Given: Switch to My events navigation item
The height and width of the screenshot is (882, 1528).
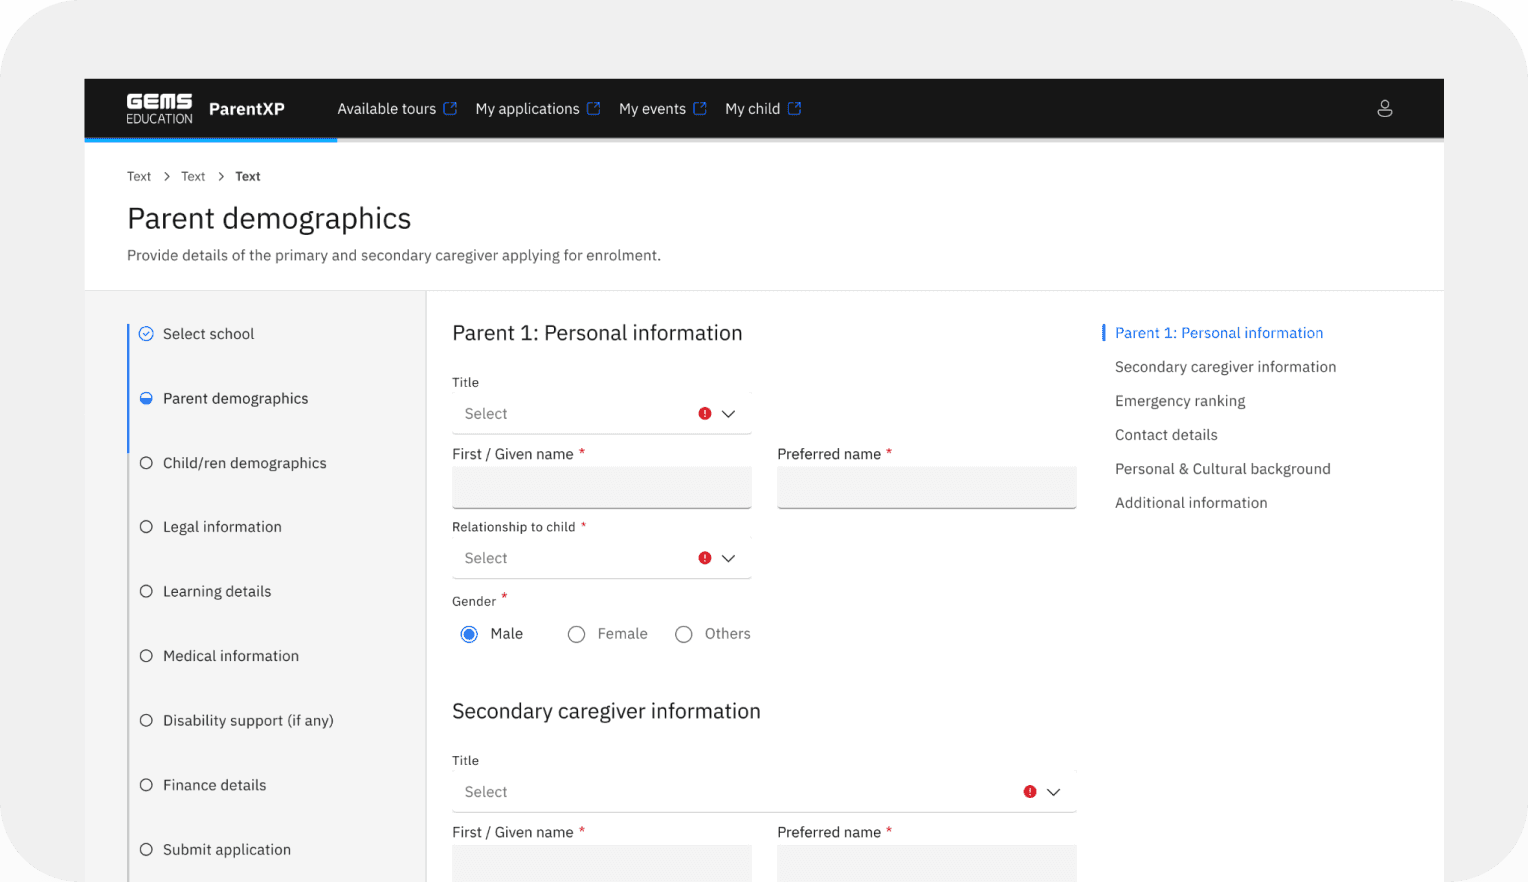Looking at the screenshot, I should [x=653, y=108].
